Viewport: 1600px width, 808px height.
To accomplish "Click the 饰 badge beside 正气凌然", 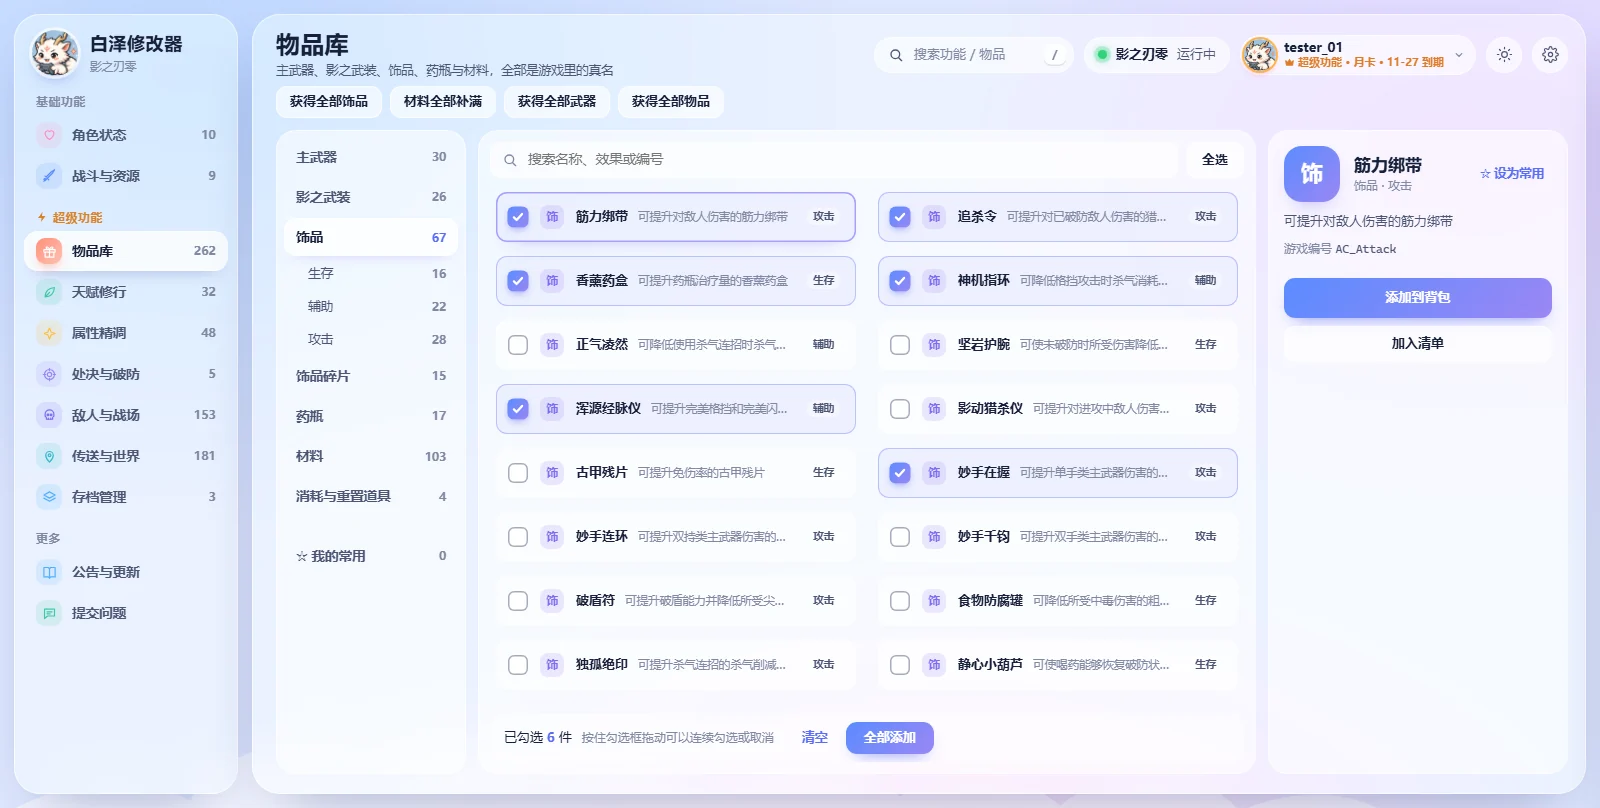I will [x=552, y=345].
